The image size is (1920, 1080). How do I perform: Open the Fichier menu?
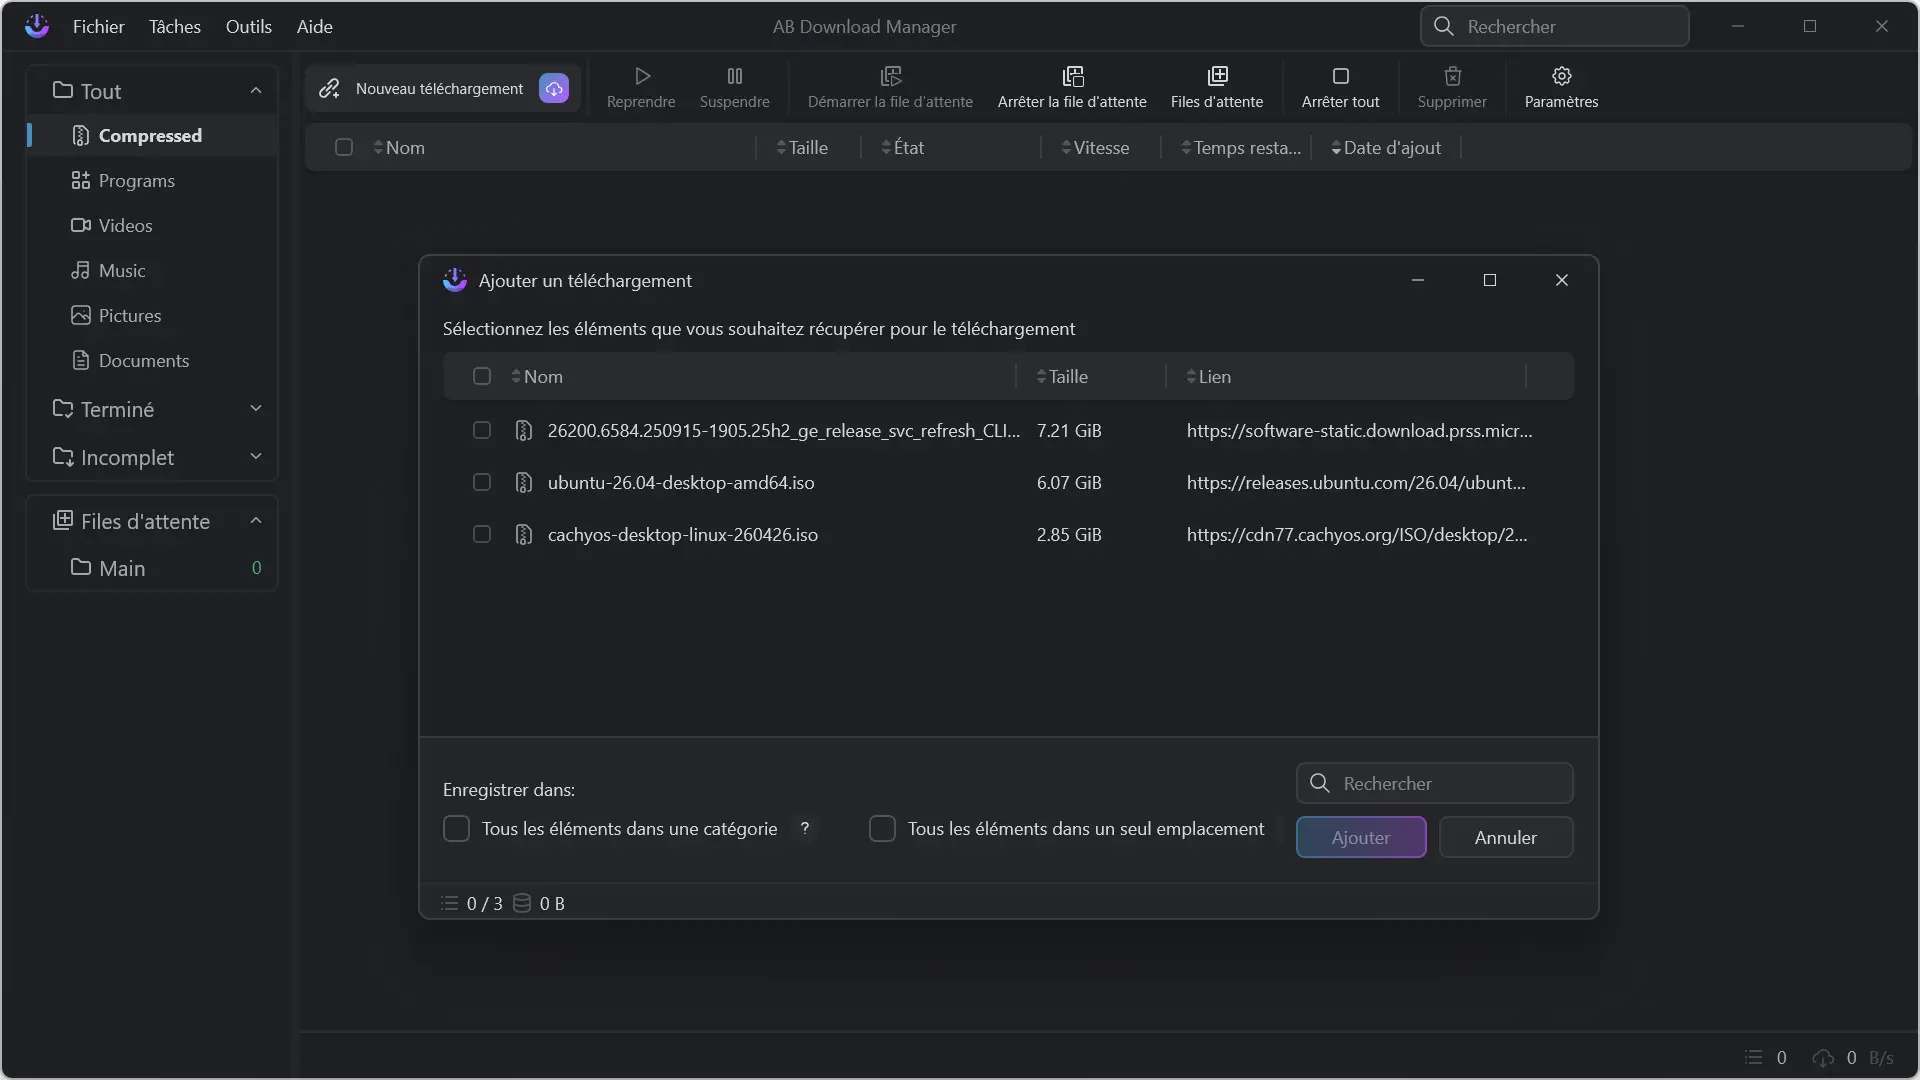coord(98,26)
